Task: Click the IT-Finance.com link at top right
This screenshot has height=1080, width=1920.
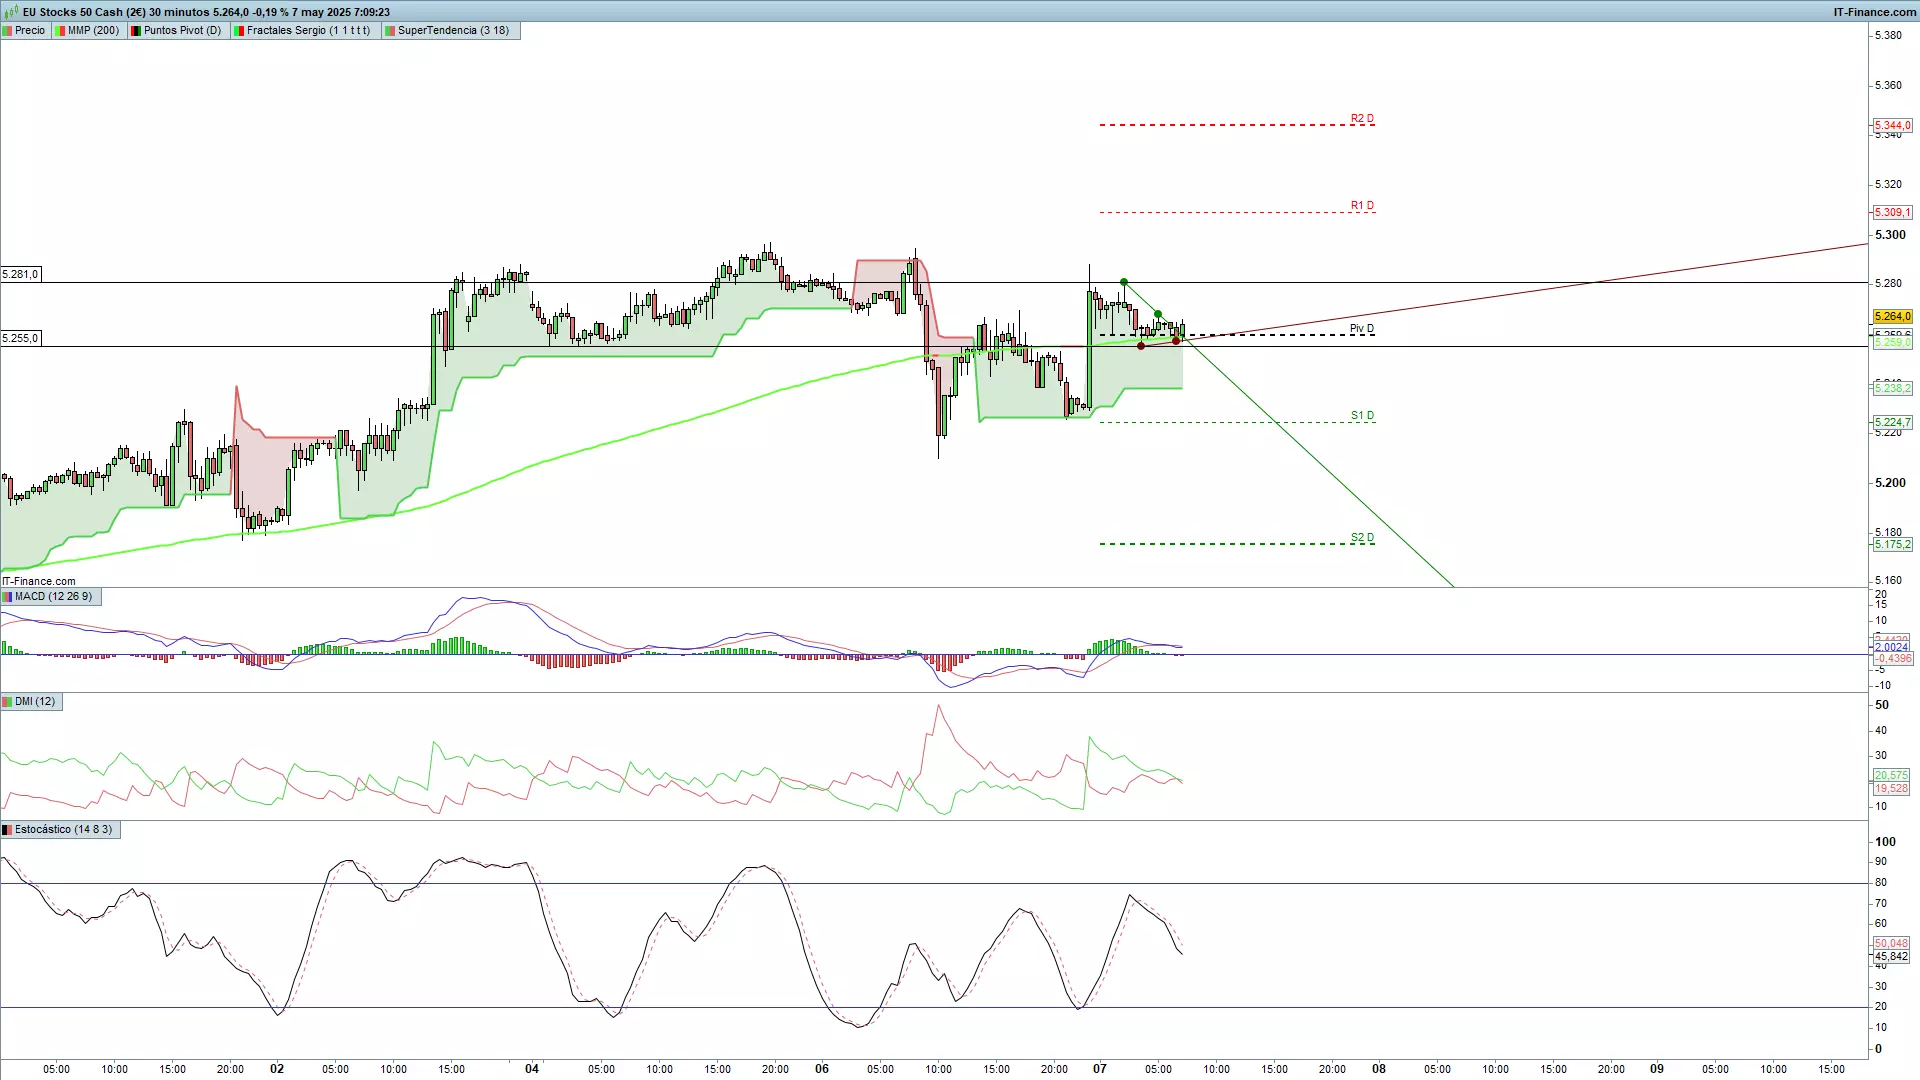Action: (1875, 12)
